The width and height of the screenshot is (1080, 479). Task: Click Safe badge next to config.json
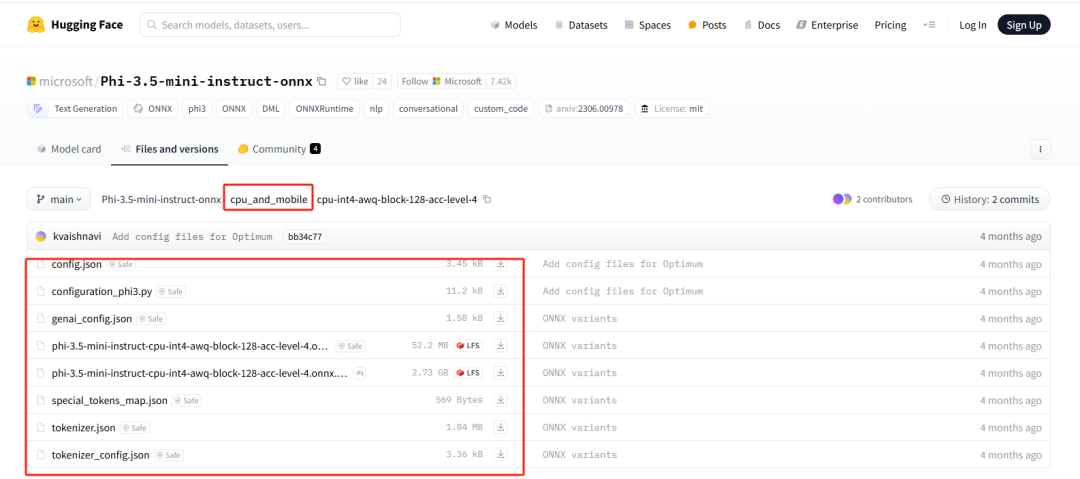[x=122, y=264]
